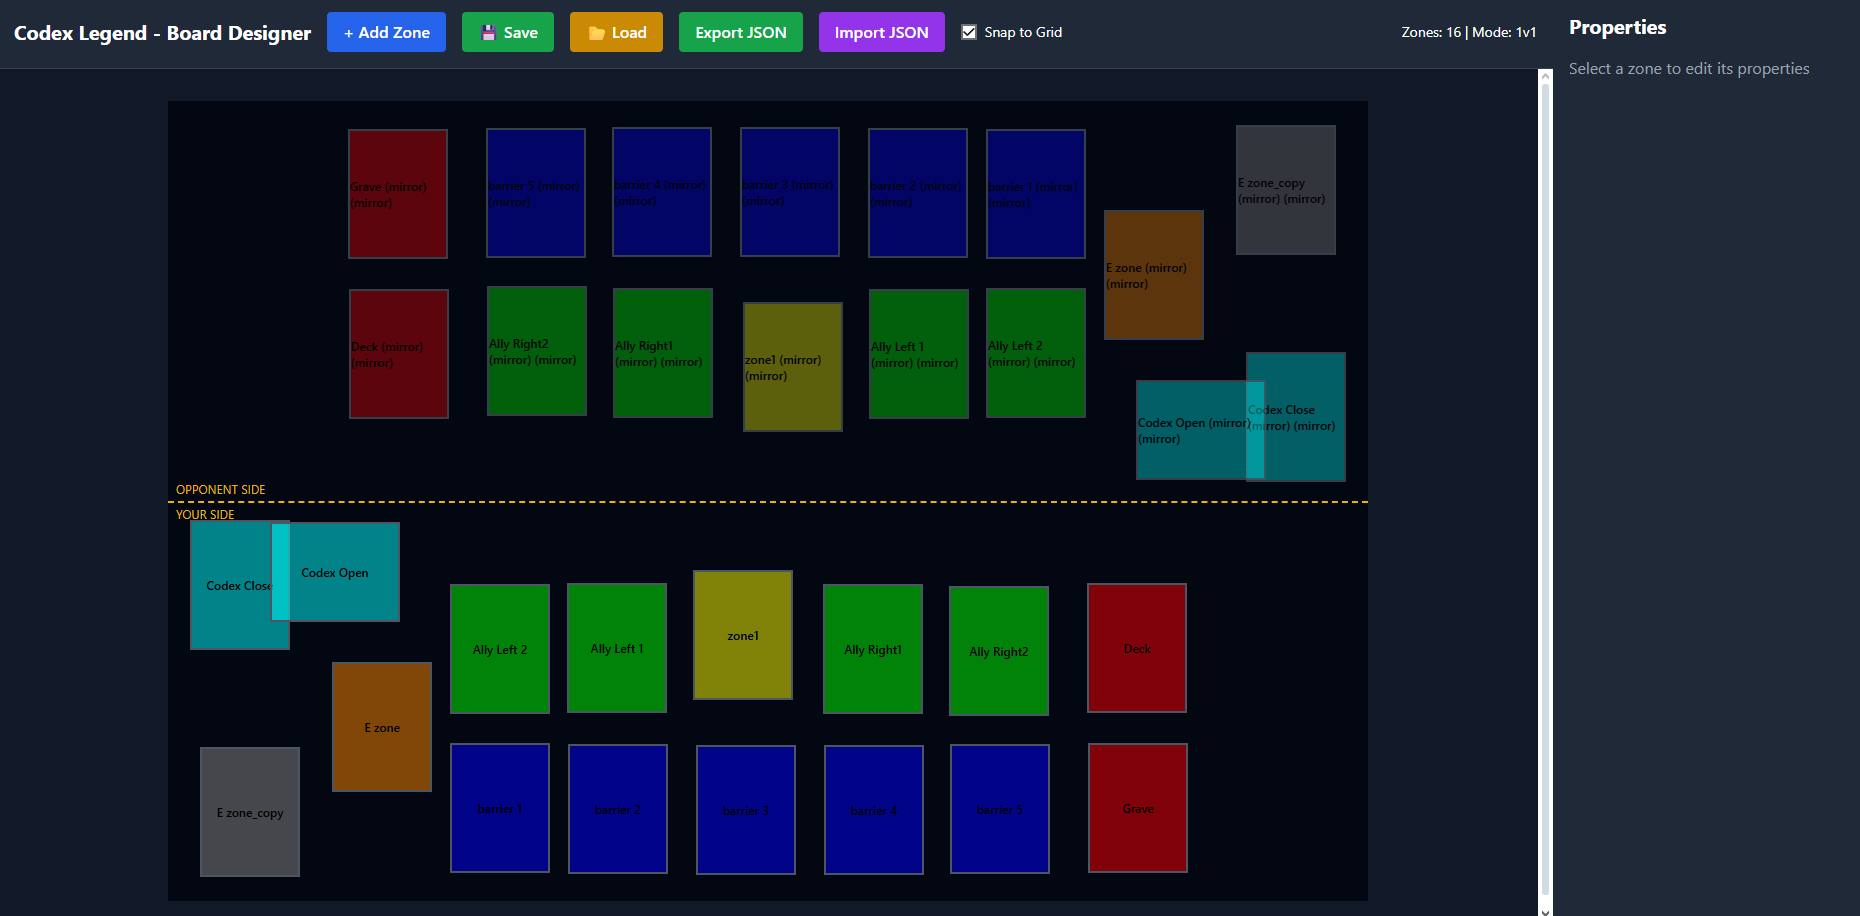1860x916 pixels.
Task: Select the Ally Right1 green zone
Action: coord(873,649)
